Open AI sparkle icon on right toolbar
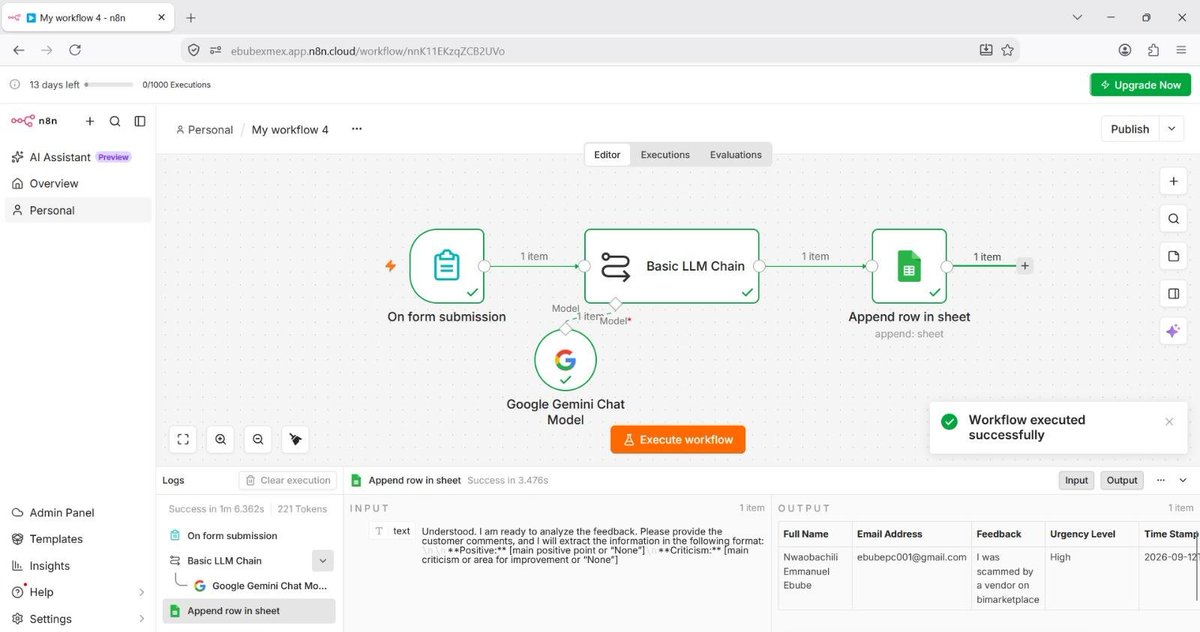Viewport: 1200px width, 632px height. click(x=1173, y=332)
